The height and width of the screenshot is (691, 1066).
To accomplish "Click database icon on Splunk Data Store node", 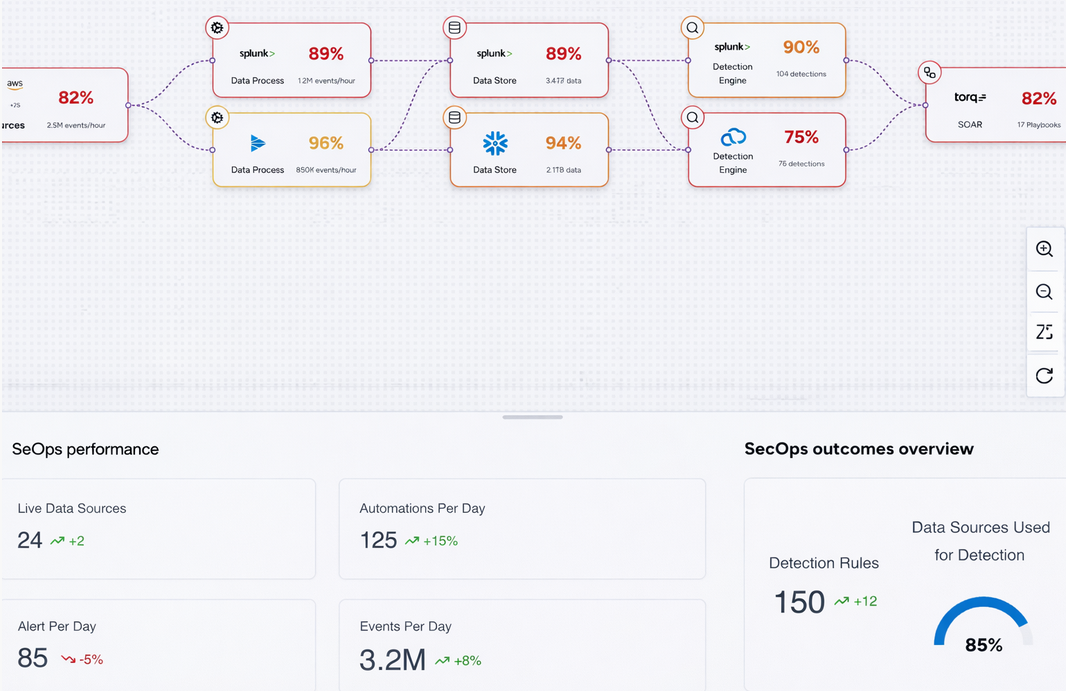I will click(x=455, y=28).
